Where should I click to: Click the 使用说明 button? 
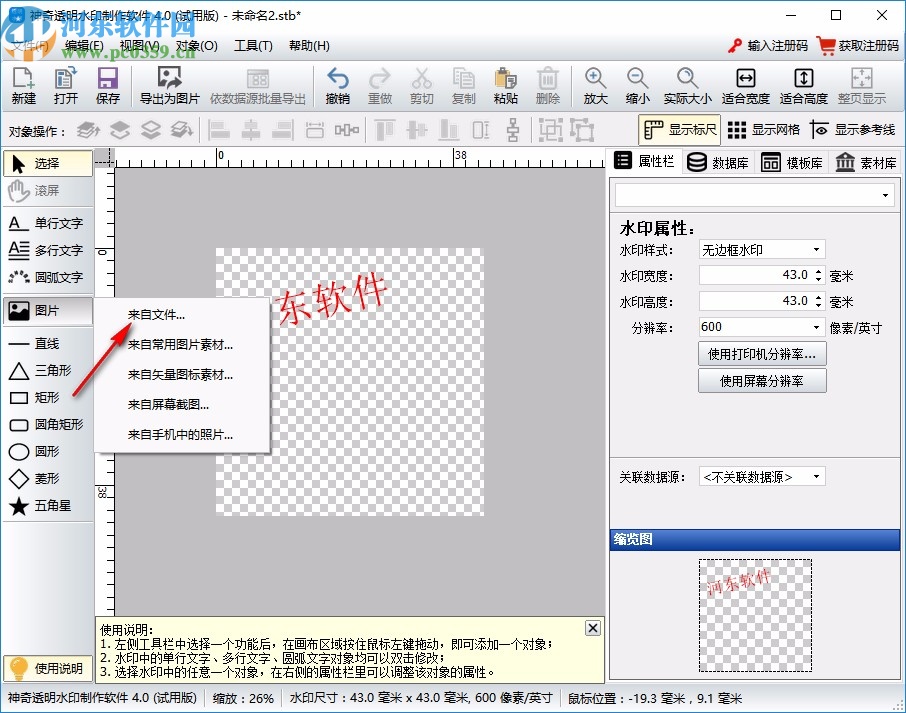coord(47,669)
